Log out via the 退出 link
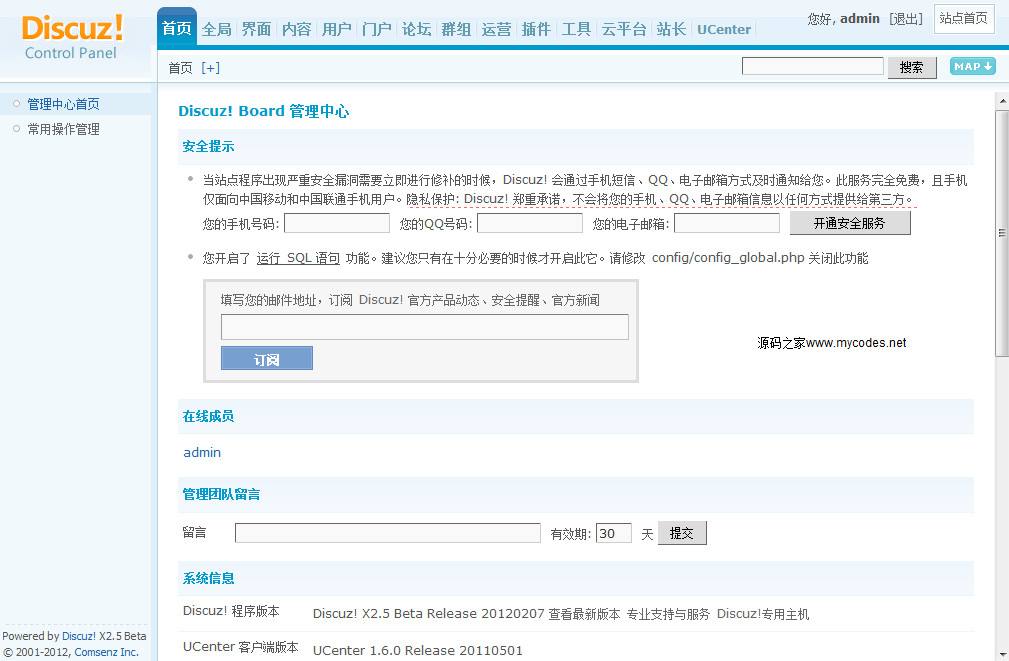 coord(905,18)
